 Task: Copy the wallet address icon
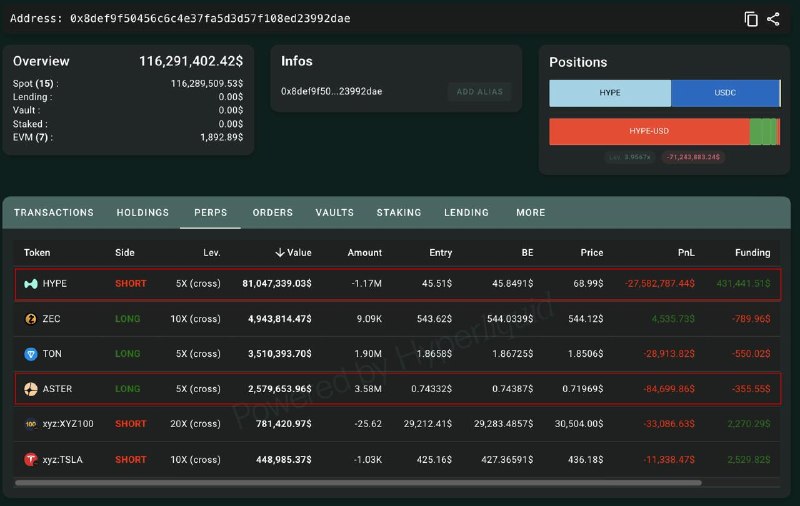(x=751, y=19)
